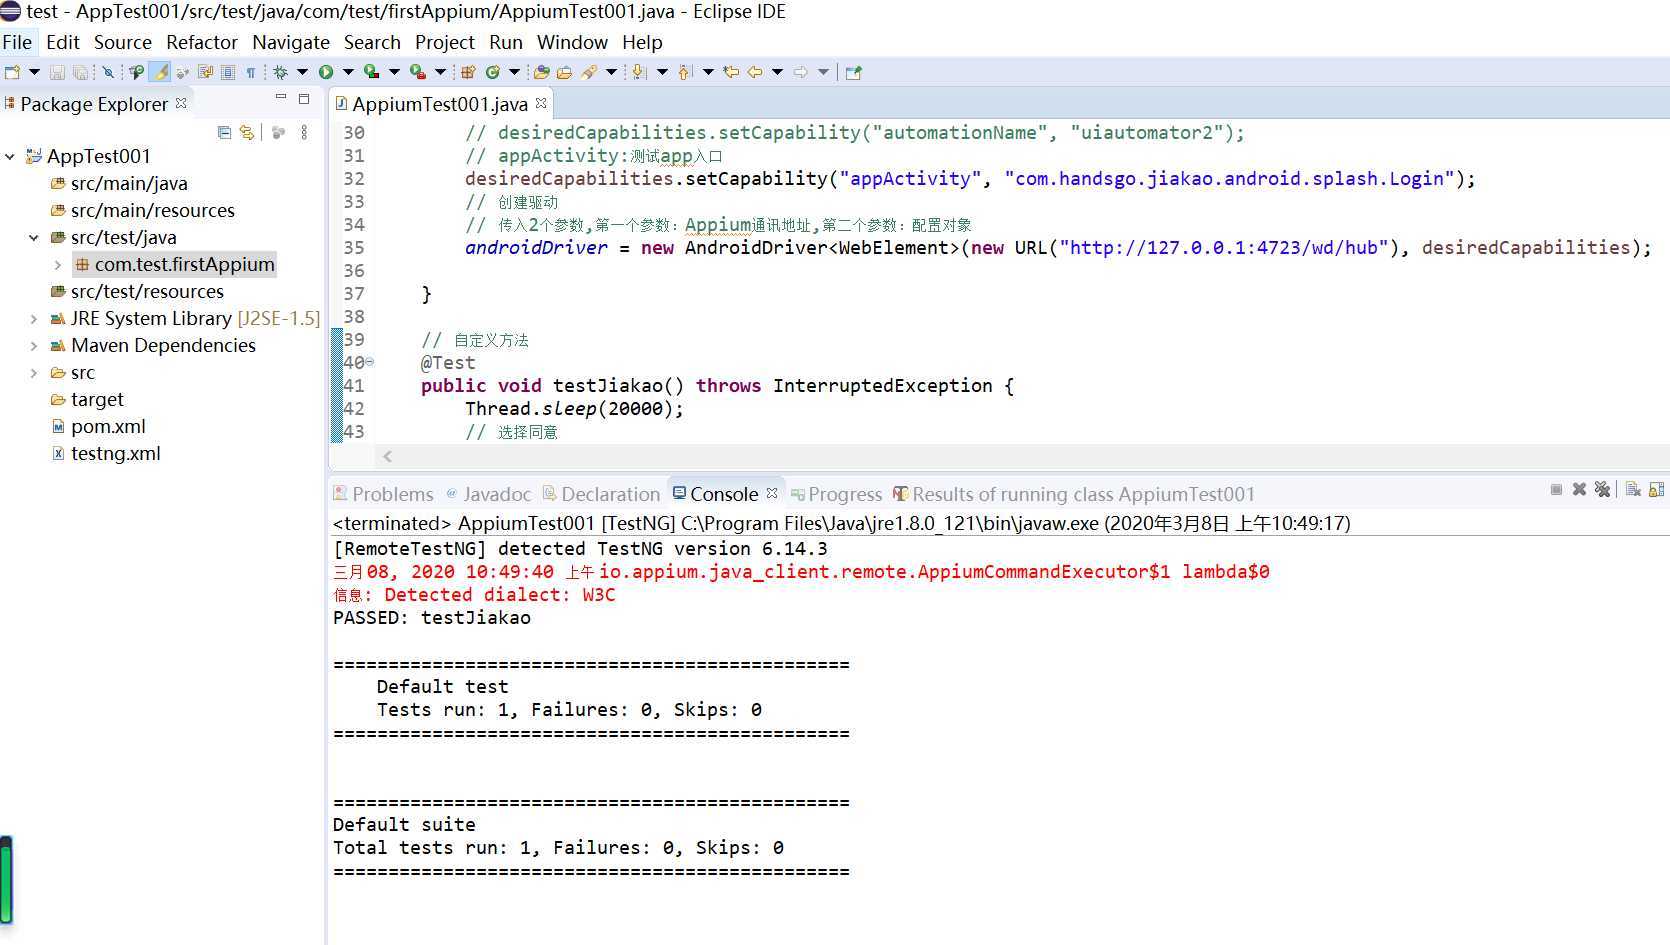Expand JRE System Library node
The image size is (1670, 945).
[34, 318]
